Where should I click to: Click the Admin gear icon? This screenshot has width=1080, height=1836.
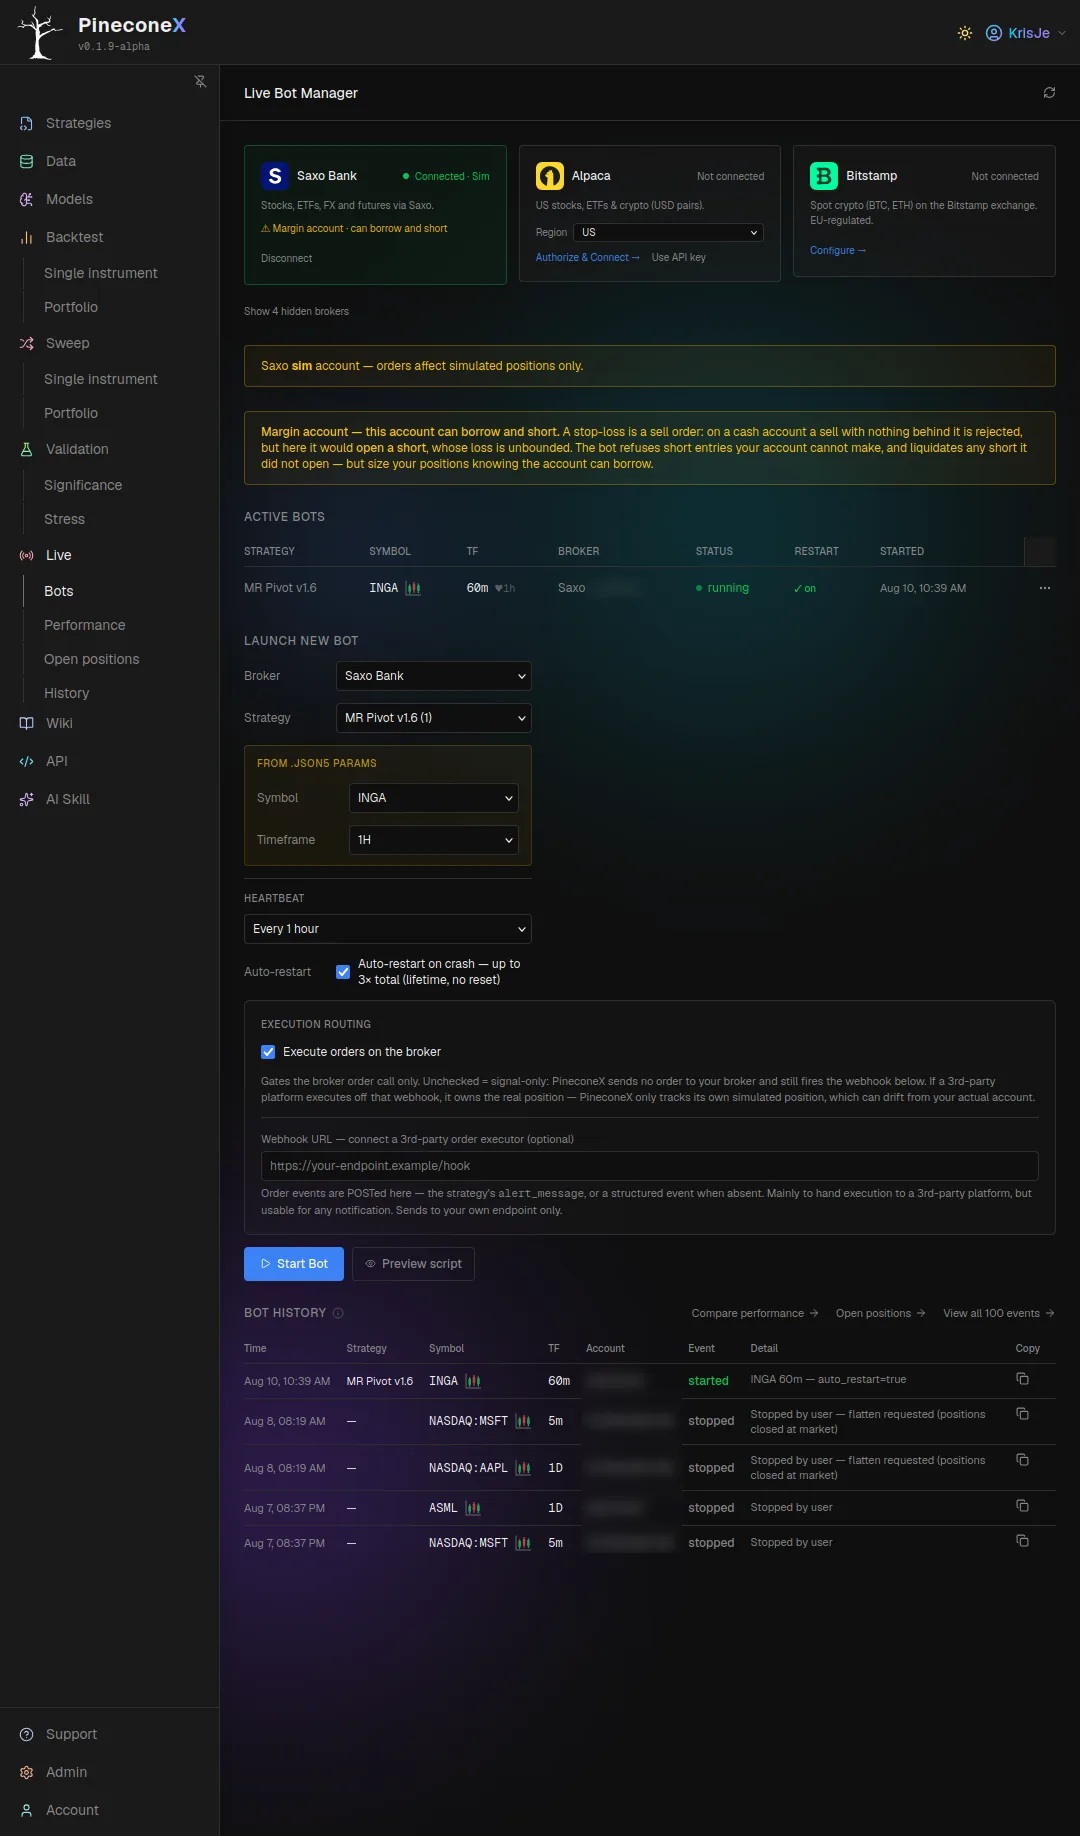[27, 1772]
